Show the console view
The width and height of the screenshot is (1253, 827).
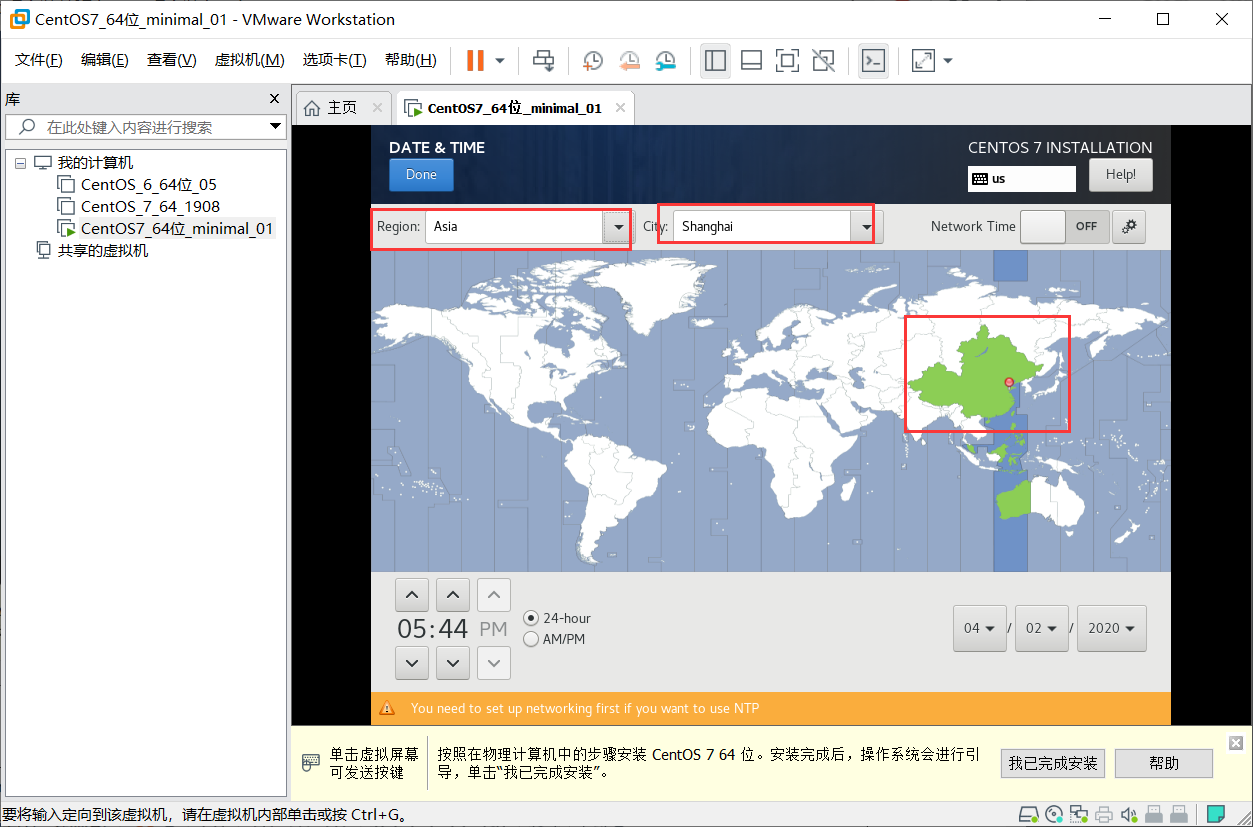click(873, 61)
